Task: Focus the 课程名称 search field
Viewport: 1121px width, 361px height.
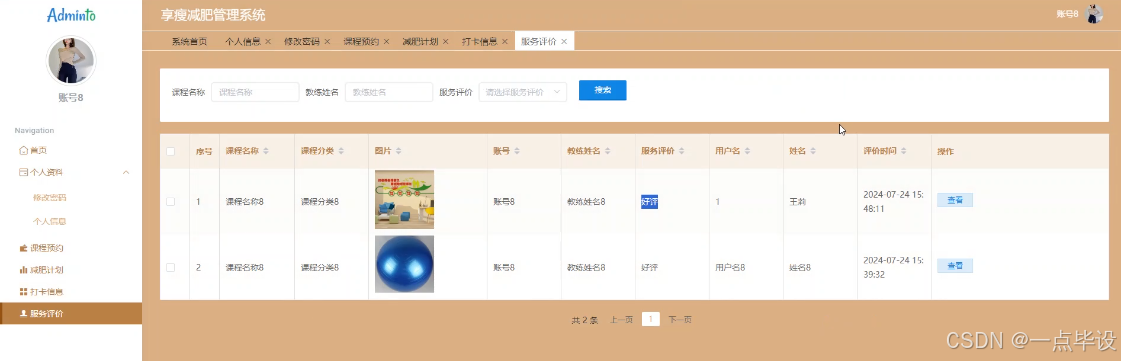Action: pos(255,92)
